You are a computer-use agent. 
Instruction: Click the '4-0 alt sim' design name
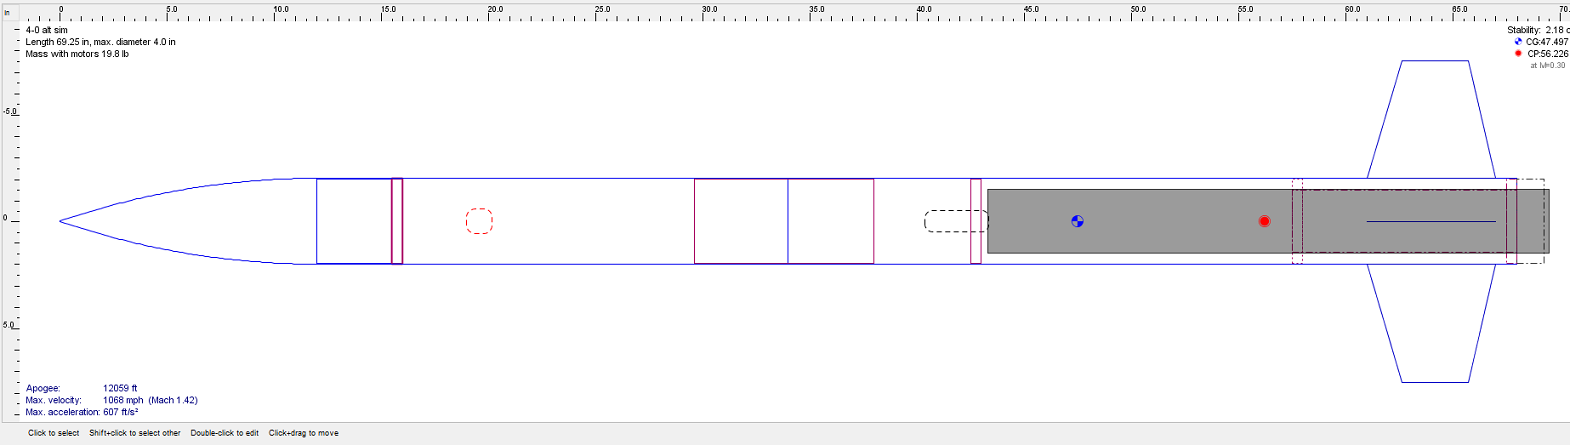coord(47,30)
